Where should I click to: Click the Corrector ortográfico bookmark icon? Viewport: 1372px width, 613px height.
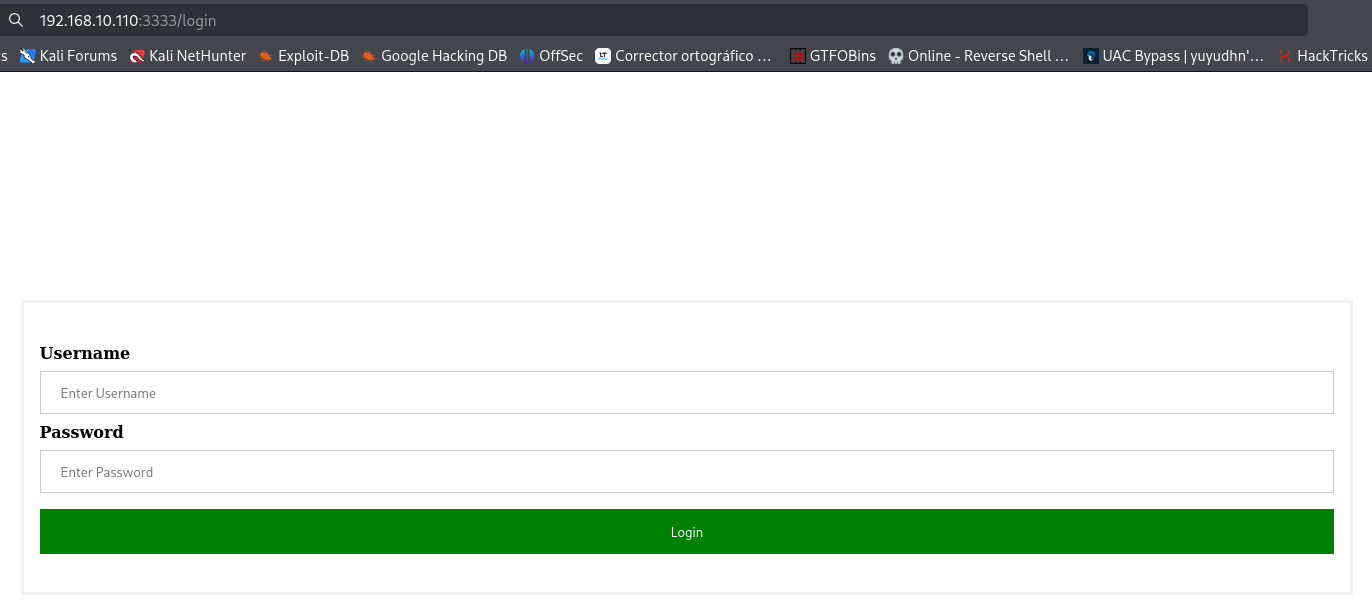(603, 56)
